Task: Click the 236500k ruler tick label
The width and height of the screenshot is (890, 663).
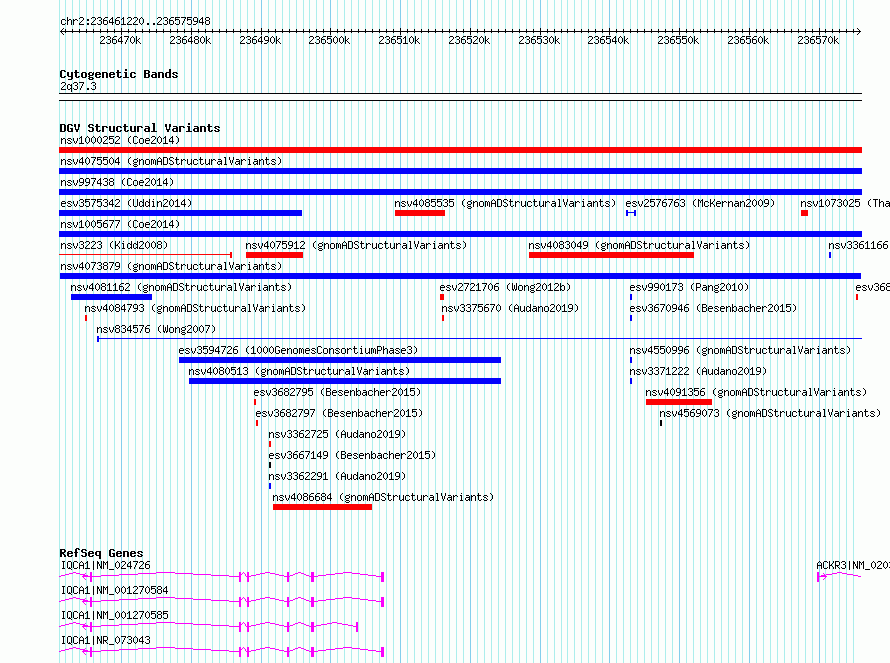Action: (329, 40)
